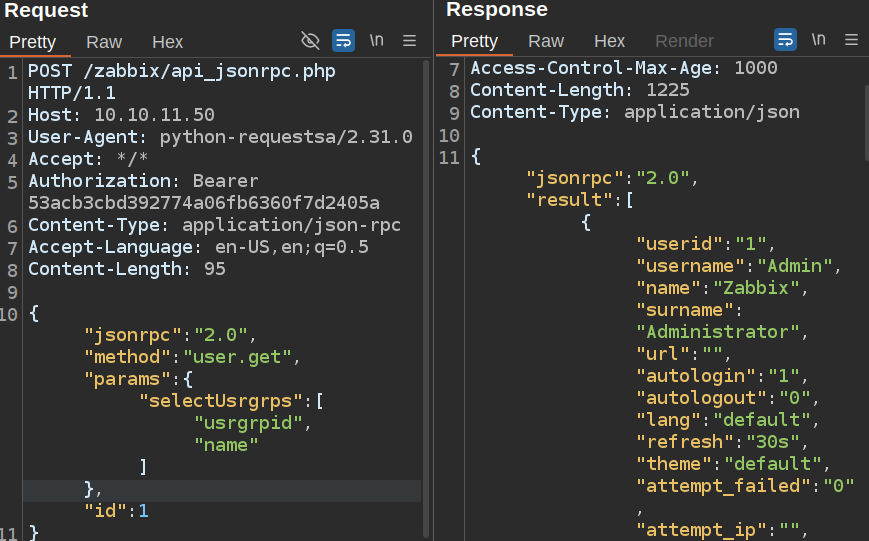The height and width of the screenshot is (541, 869).
Task: Switch the Response view to Raw
Action: [546, 42]
